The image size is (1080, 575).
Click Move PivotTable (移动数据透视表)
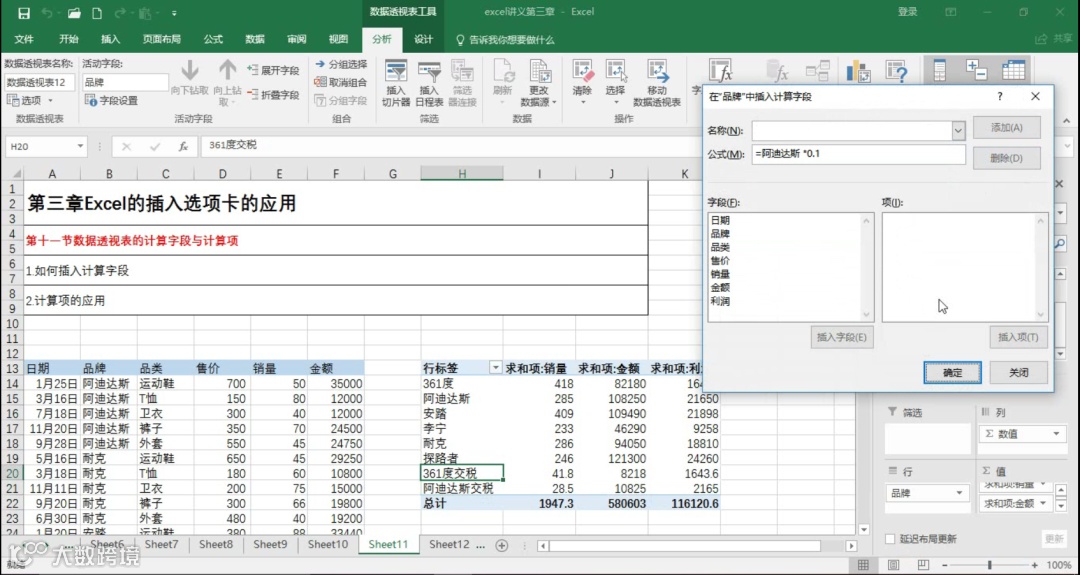[x=657, y=84]
